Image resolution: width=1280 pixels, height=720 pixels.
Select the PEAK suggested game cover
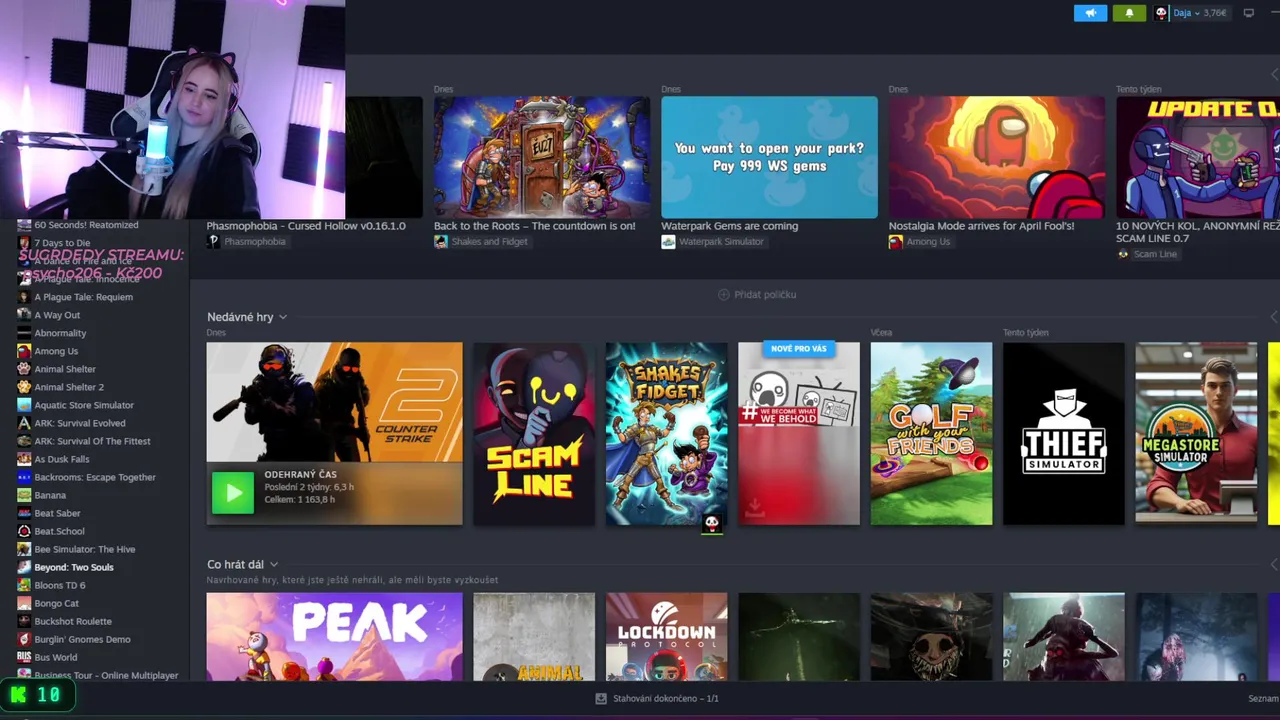point(335,637)
